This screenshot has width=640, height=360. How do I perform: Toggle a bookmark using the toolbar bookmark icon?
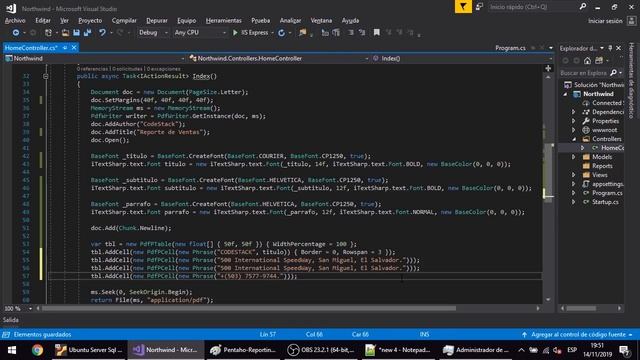point(376,33)
